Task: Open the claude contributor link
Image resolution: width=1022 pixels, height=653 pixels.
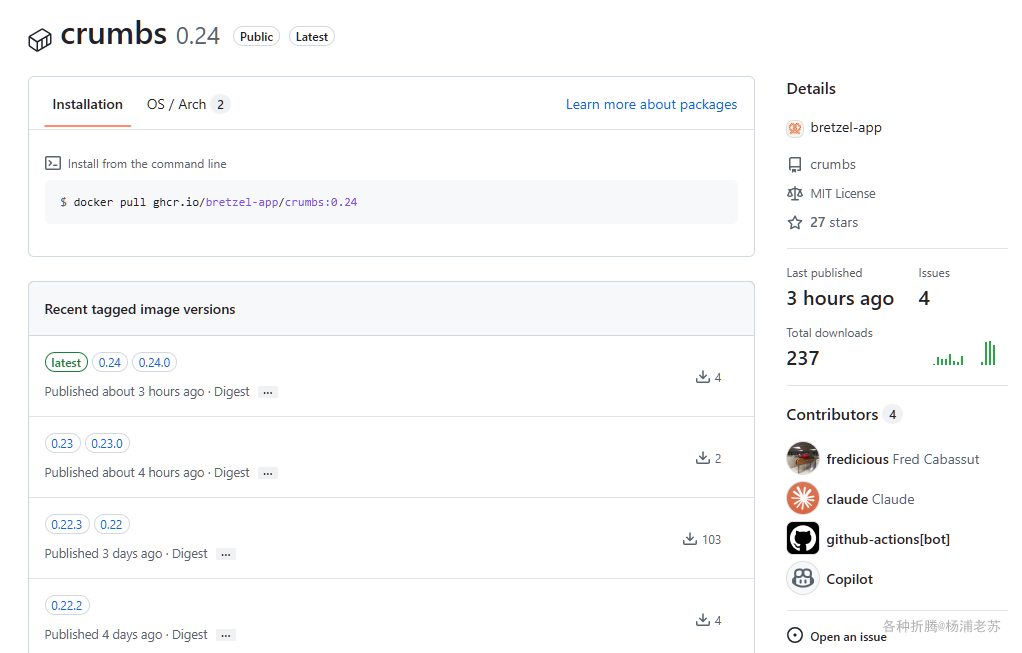Action: pos(869,499)
